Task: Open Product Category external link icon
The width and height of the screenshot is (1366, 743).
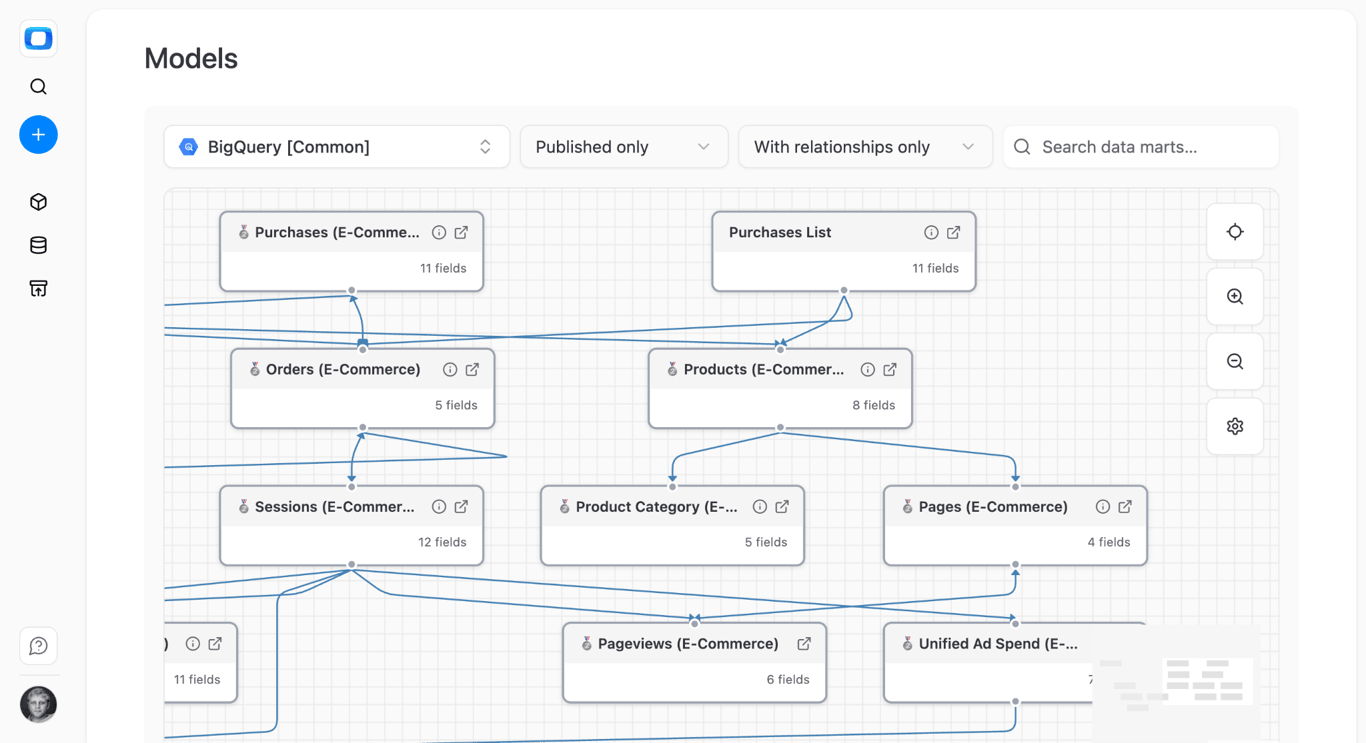Action: 782,507
